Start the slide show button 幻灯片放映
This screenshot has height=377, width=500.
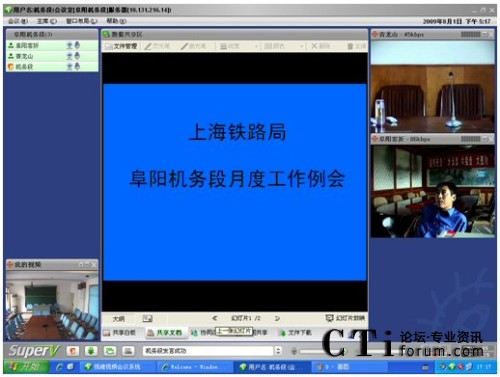pos(345,318)
